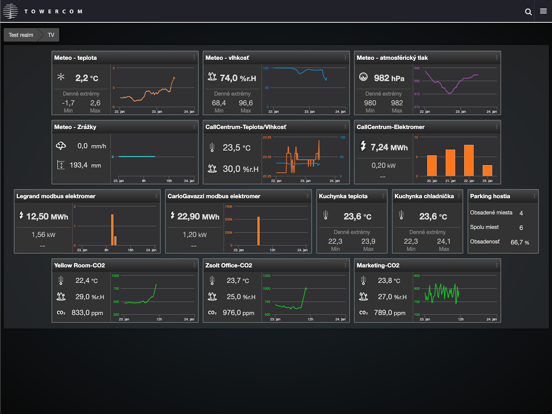Click the purple pressure chart line
552x414 pixels.
[451, 83]
